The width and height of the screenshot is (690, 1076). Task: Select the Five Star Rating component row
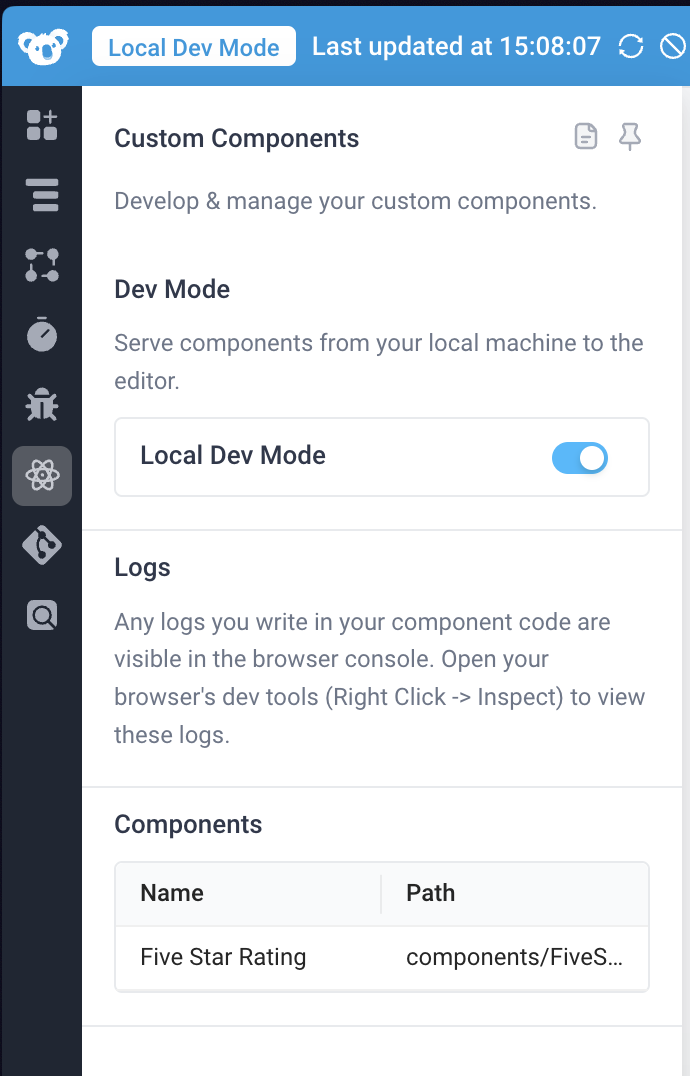[223, 957]
